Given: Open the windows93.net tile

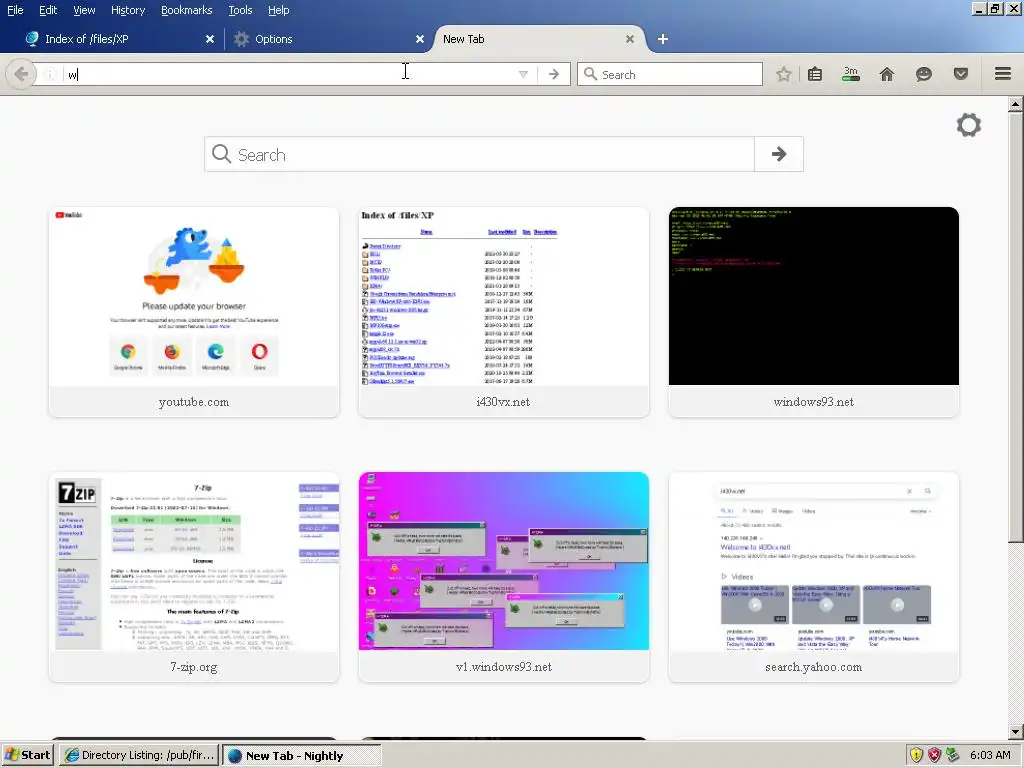Looking at the screenshot, I should point(814,312).
